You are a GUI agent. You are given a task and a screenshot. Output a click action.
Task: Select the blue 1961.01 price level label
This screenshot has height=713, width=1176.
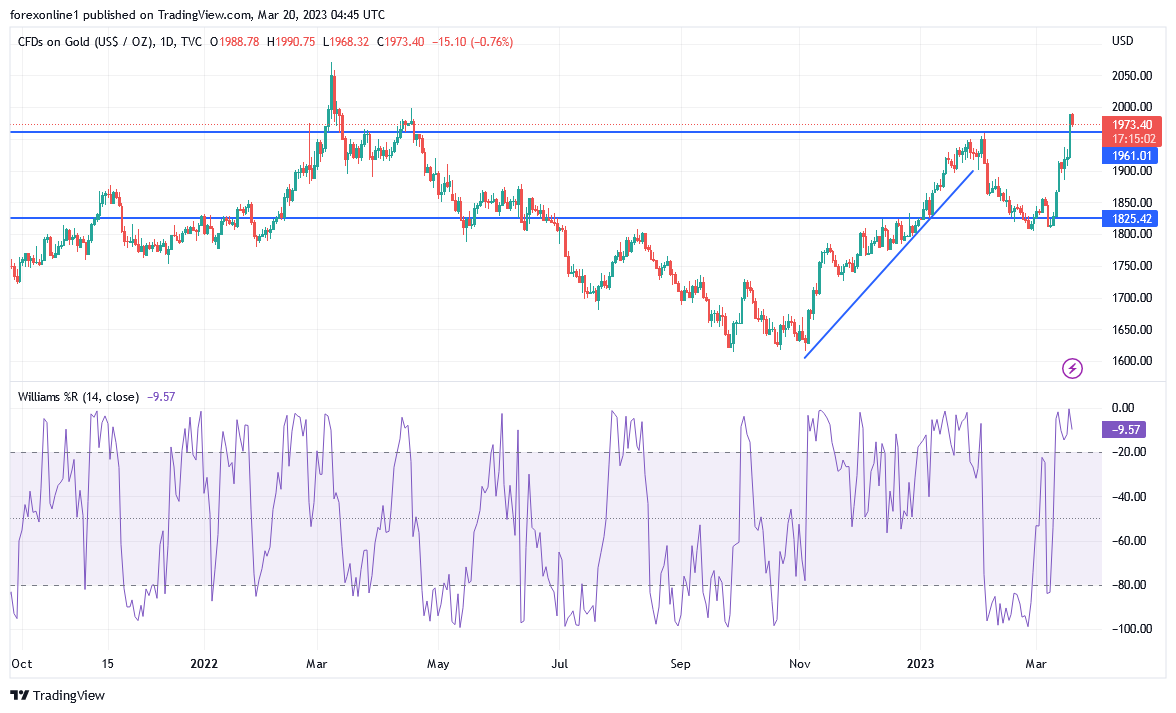coord(1130,156)
